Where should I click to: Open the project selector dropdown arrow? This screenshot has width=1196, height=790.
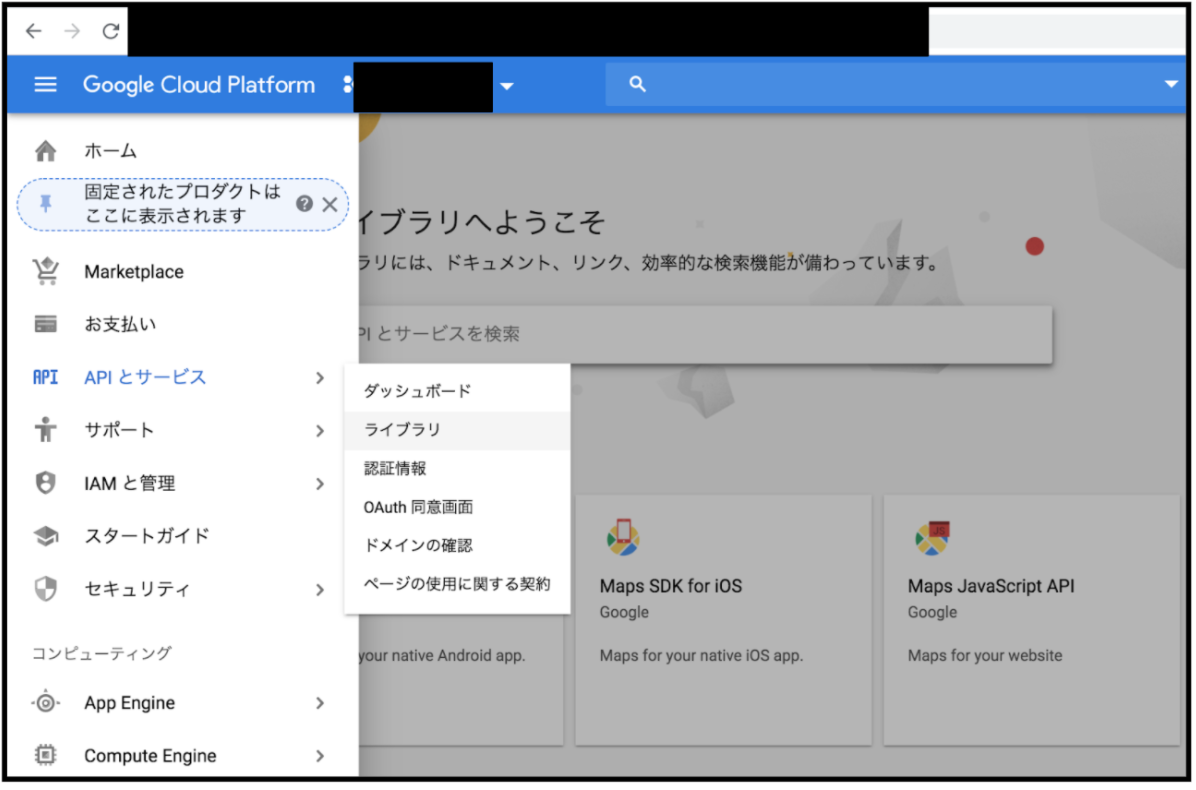(507, 86)
